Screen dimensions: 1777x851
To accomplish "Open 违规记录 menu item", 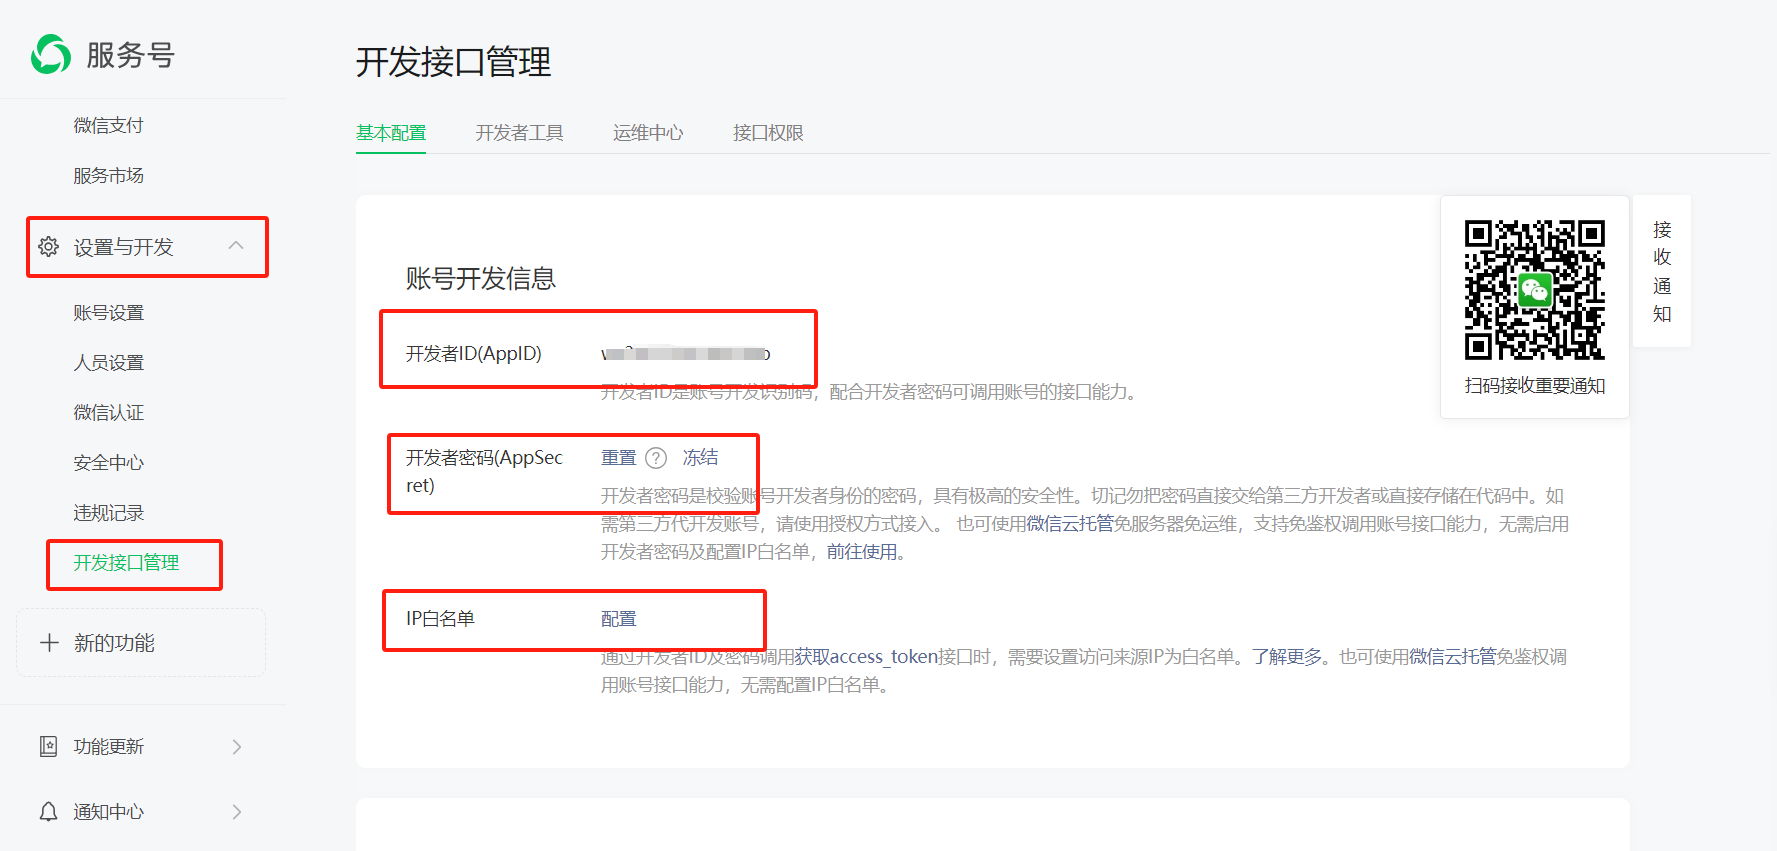I will (x=108, y=513).
